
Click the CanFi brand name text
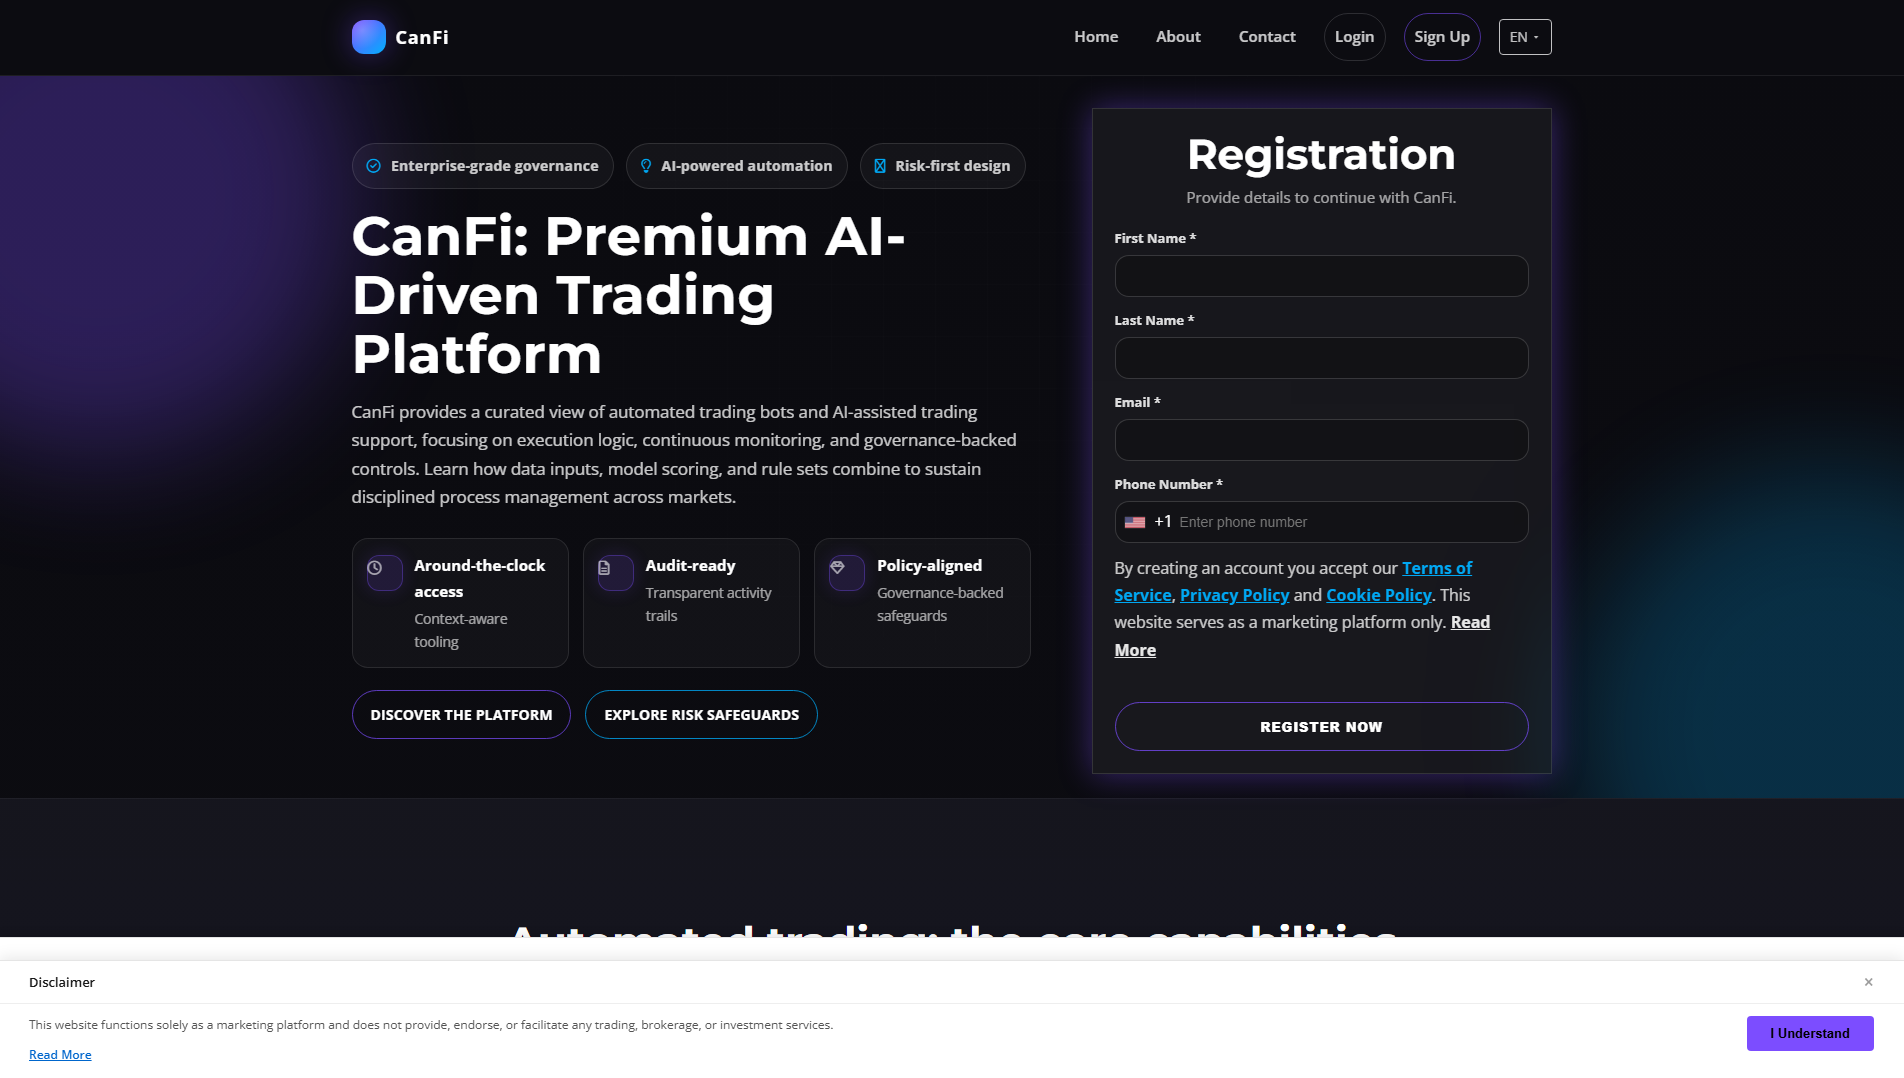pos(422,37)
